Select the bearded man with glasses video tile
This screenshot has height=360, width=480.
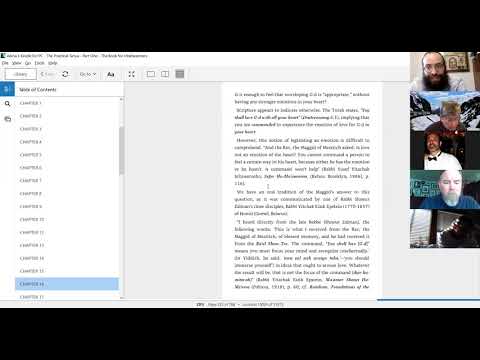[445, 71]
